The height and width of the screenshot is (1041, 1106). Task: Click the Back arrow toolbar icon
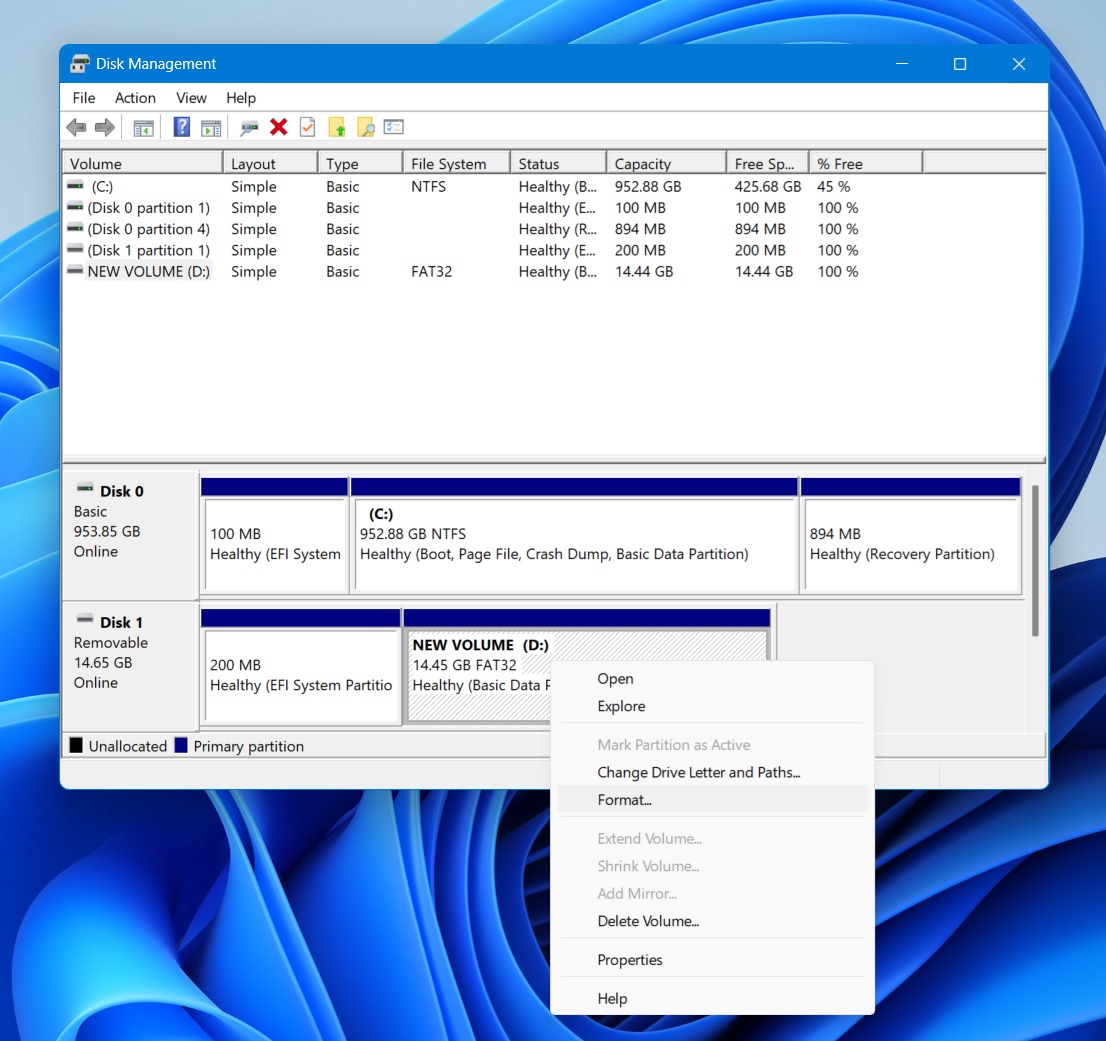click(76, 128)
